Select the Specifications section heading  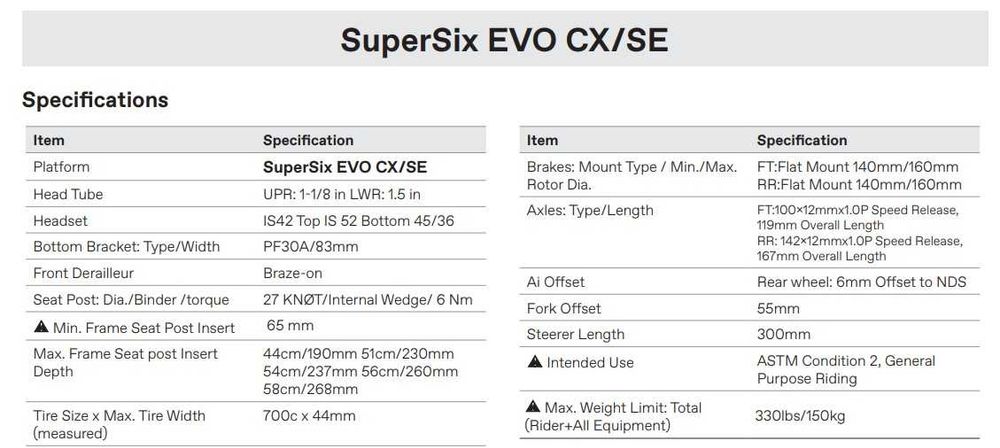click(x=95, y=100)
